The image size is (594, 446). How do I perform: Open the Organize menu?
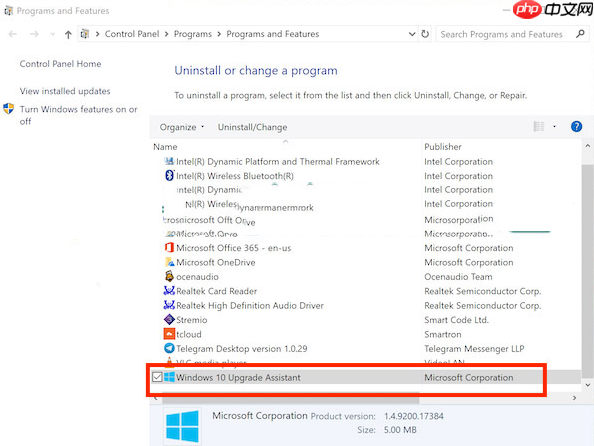tap(181, 127)
